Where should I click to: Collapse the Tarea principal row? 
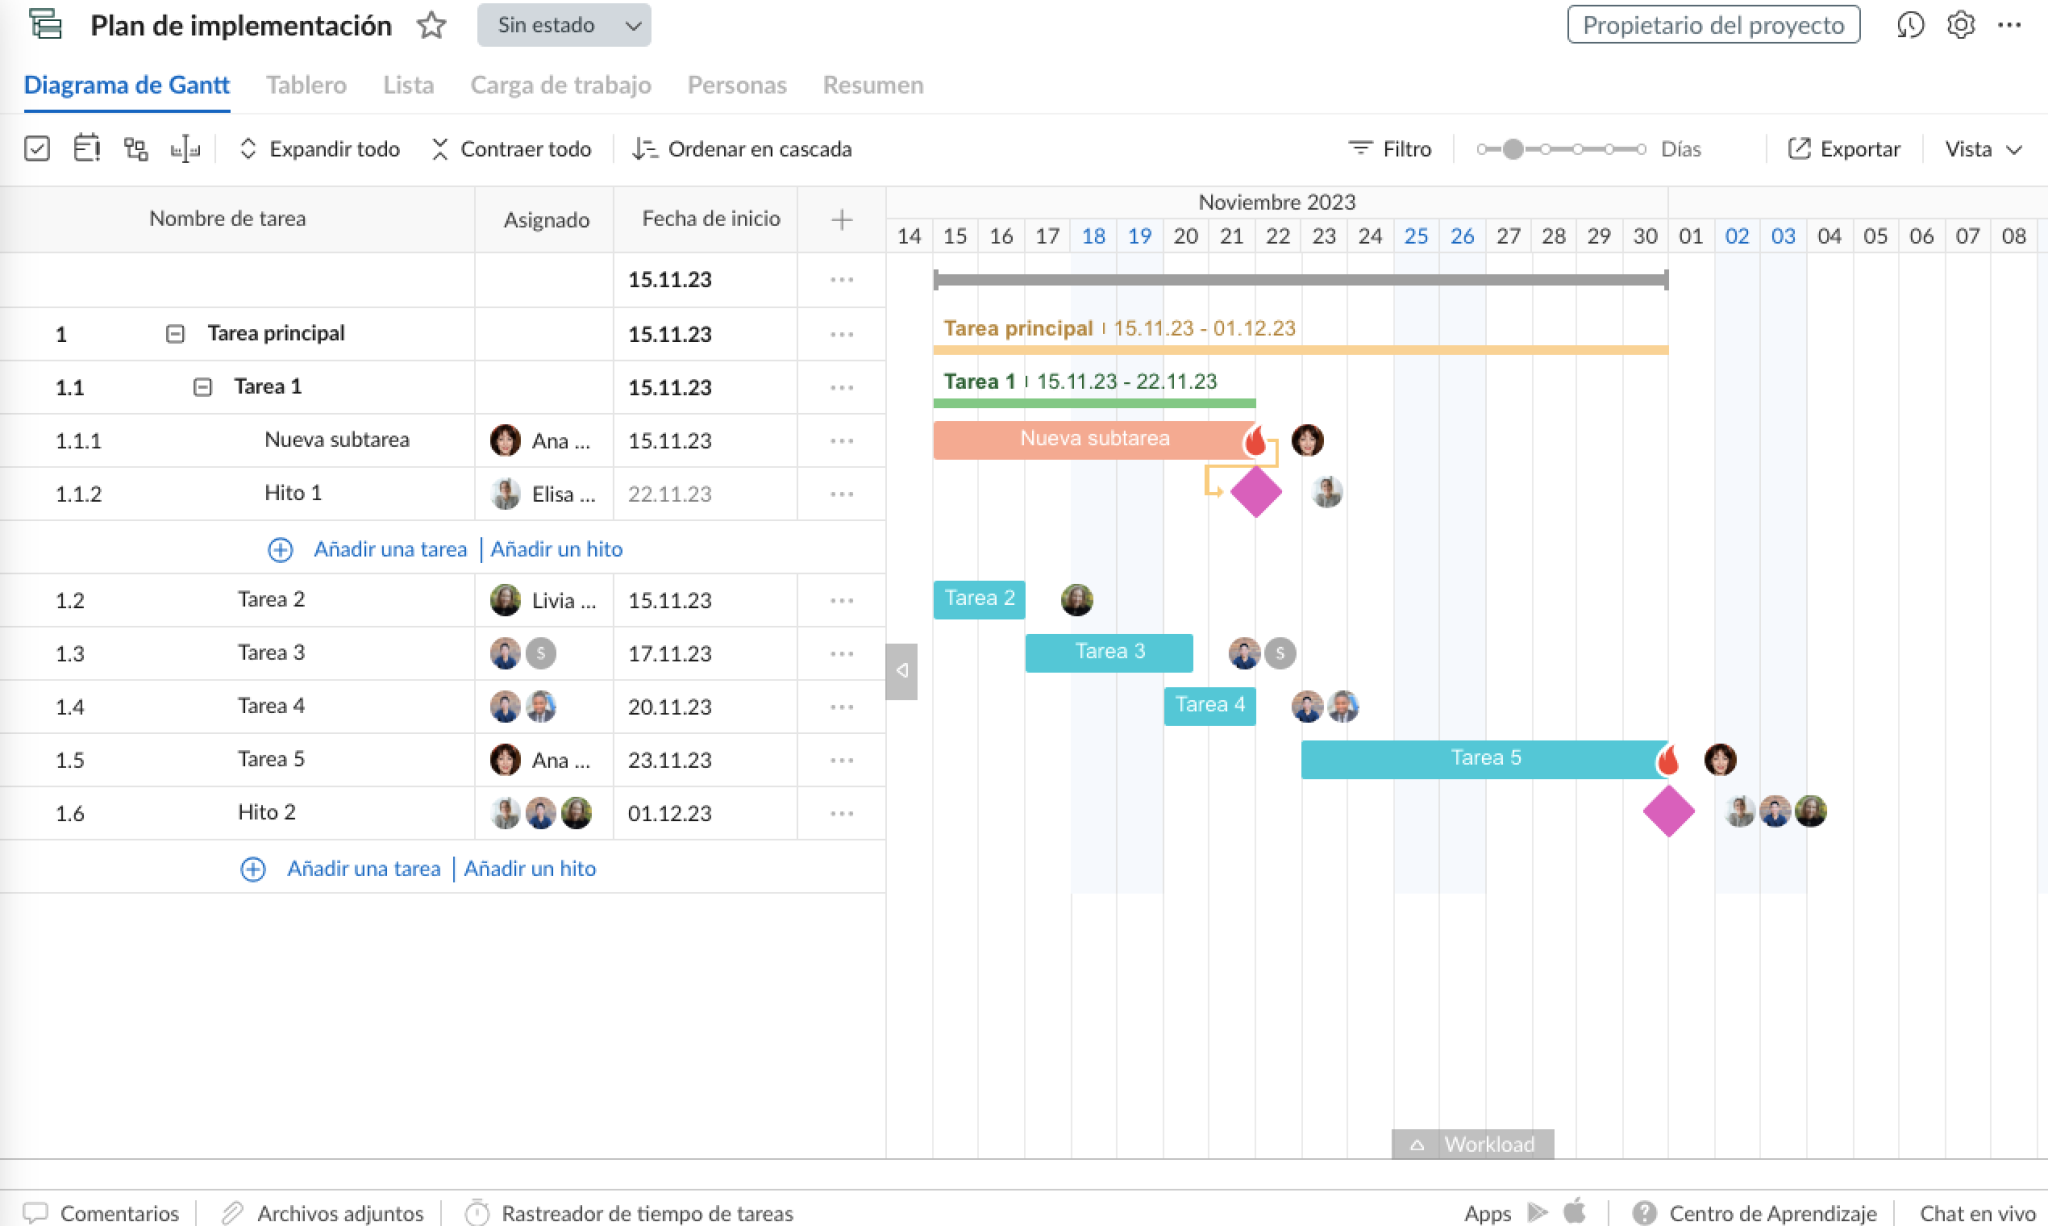pos(175,333)
